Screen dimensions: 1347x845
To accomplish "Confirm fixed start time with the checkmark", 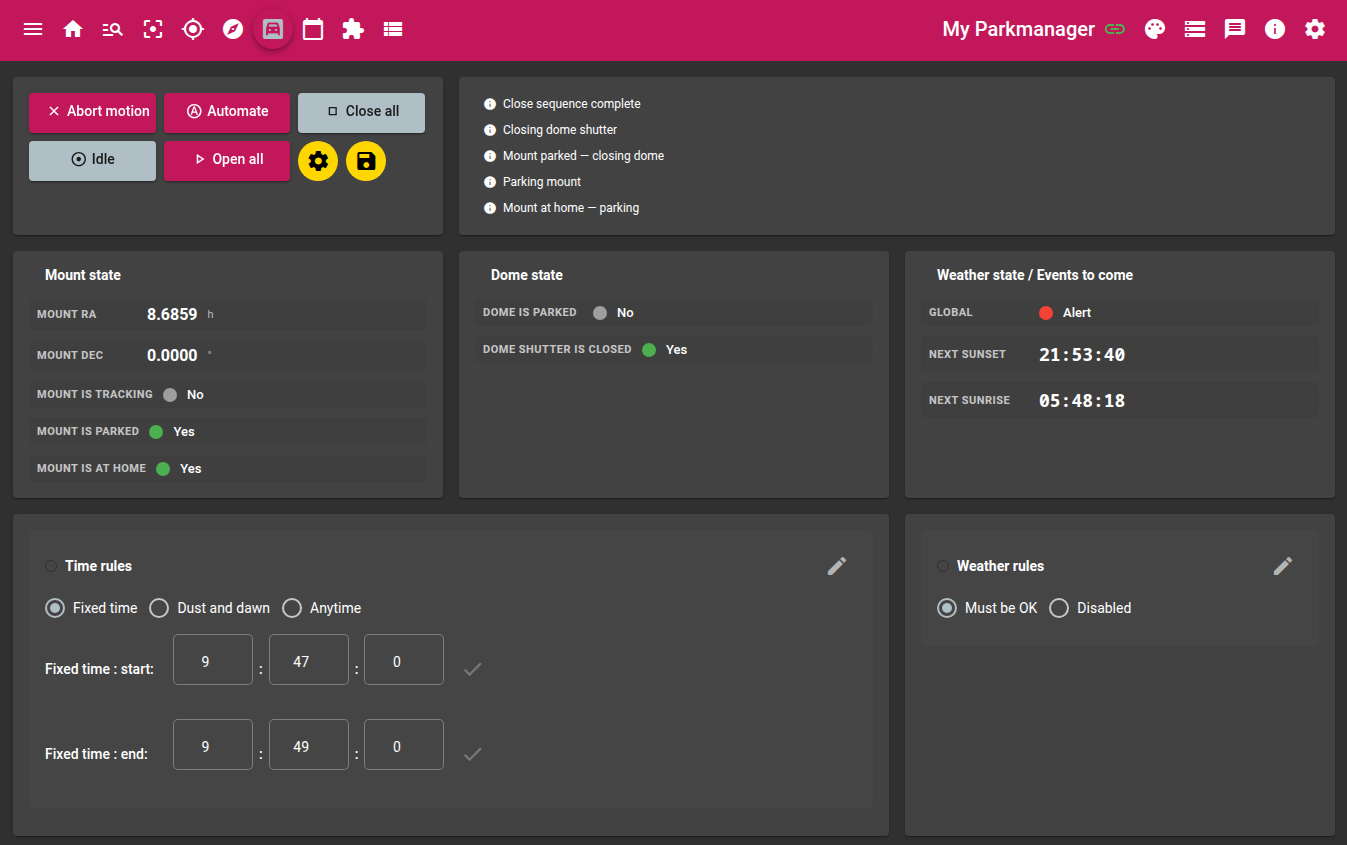I will click(x=473, y=669).
